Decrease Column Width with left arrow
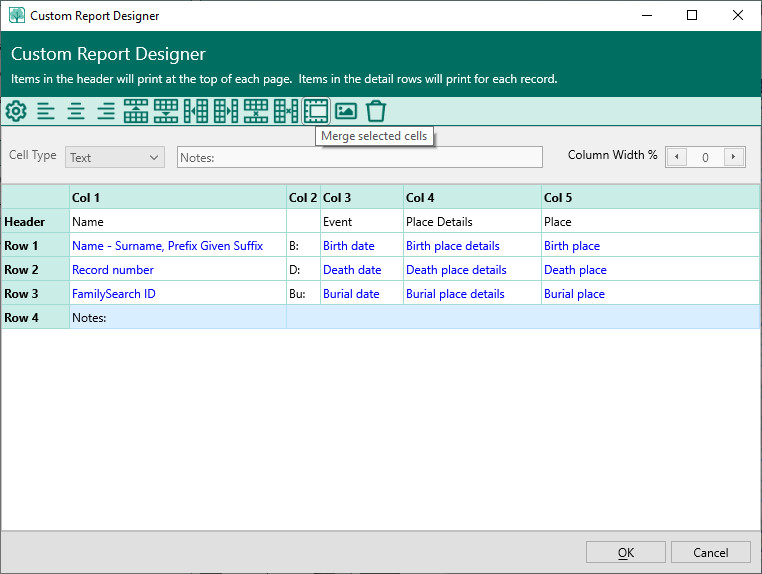This screenshot has width=762, height=574. [677, 157]
